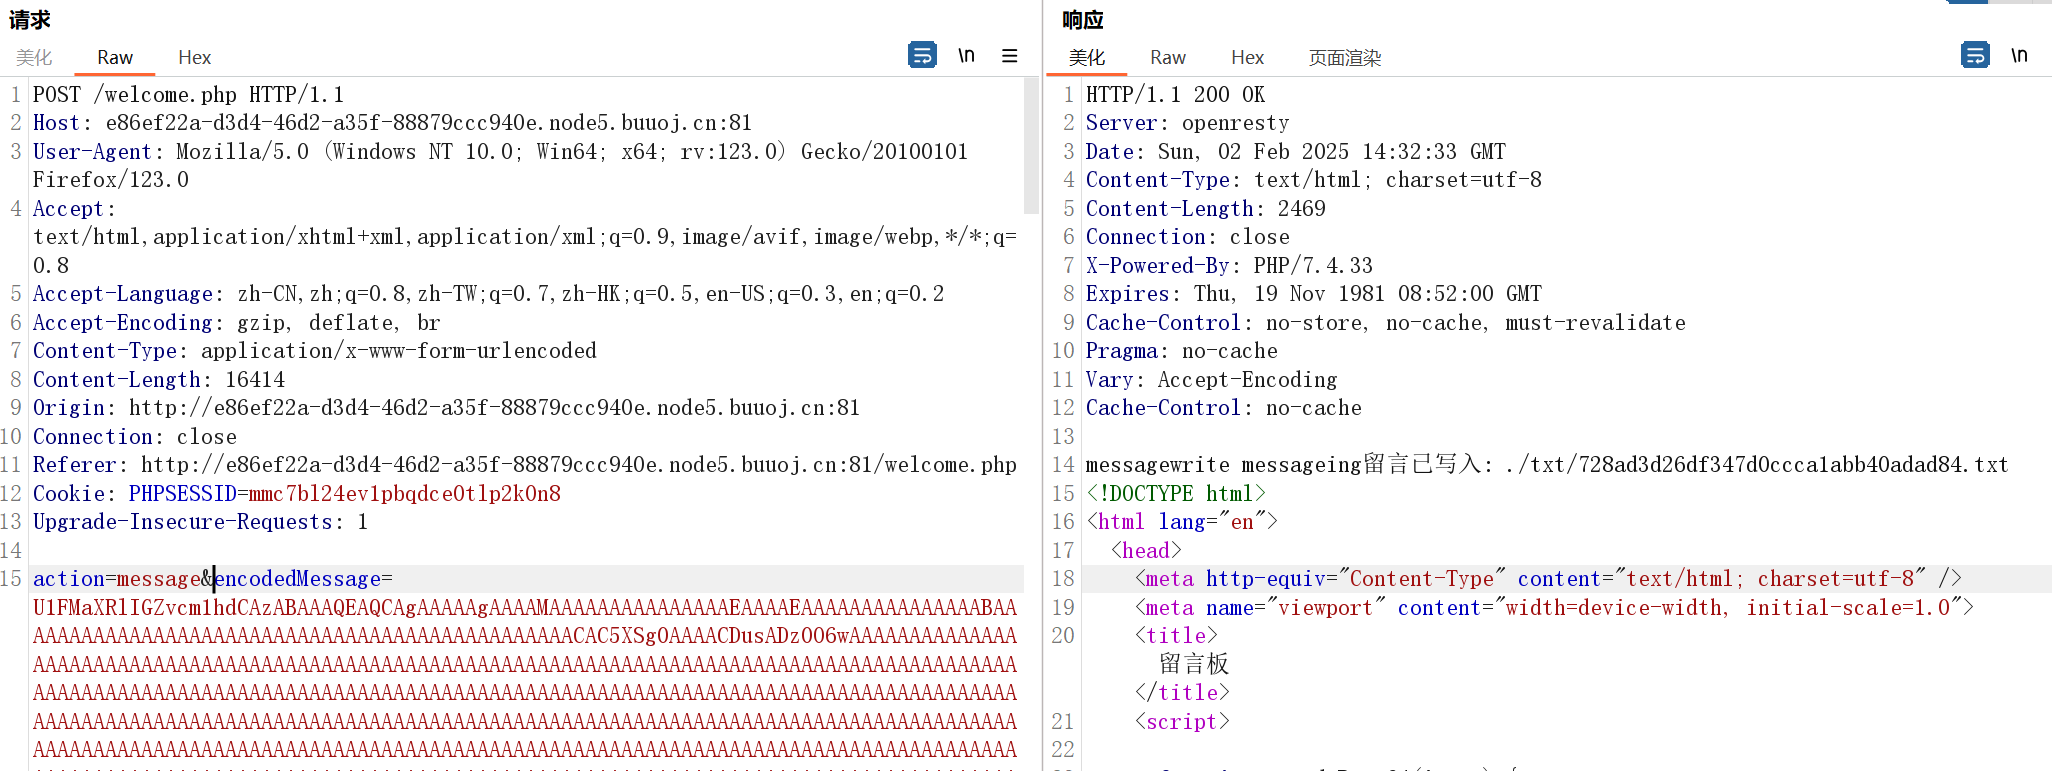
Task: Click the Content-Length 16414 value
Action: pos(255,380)
